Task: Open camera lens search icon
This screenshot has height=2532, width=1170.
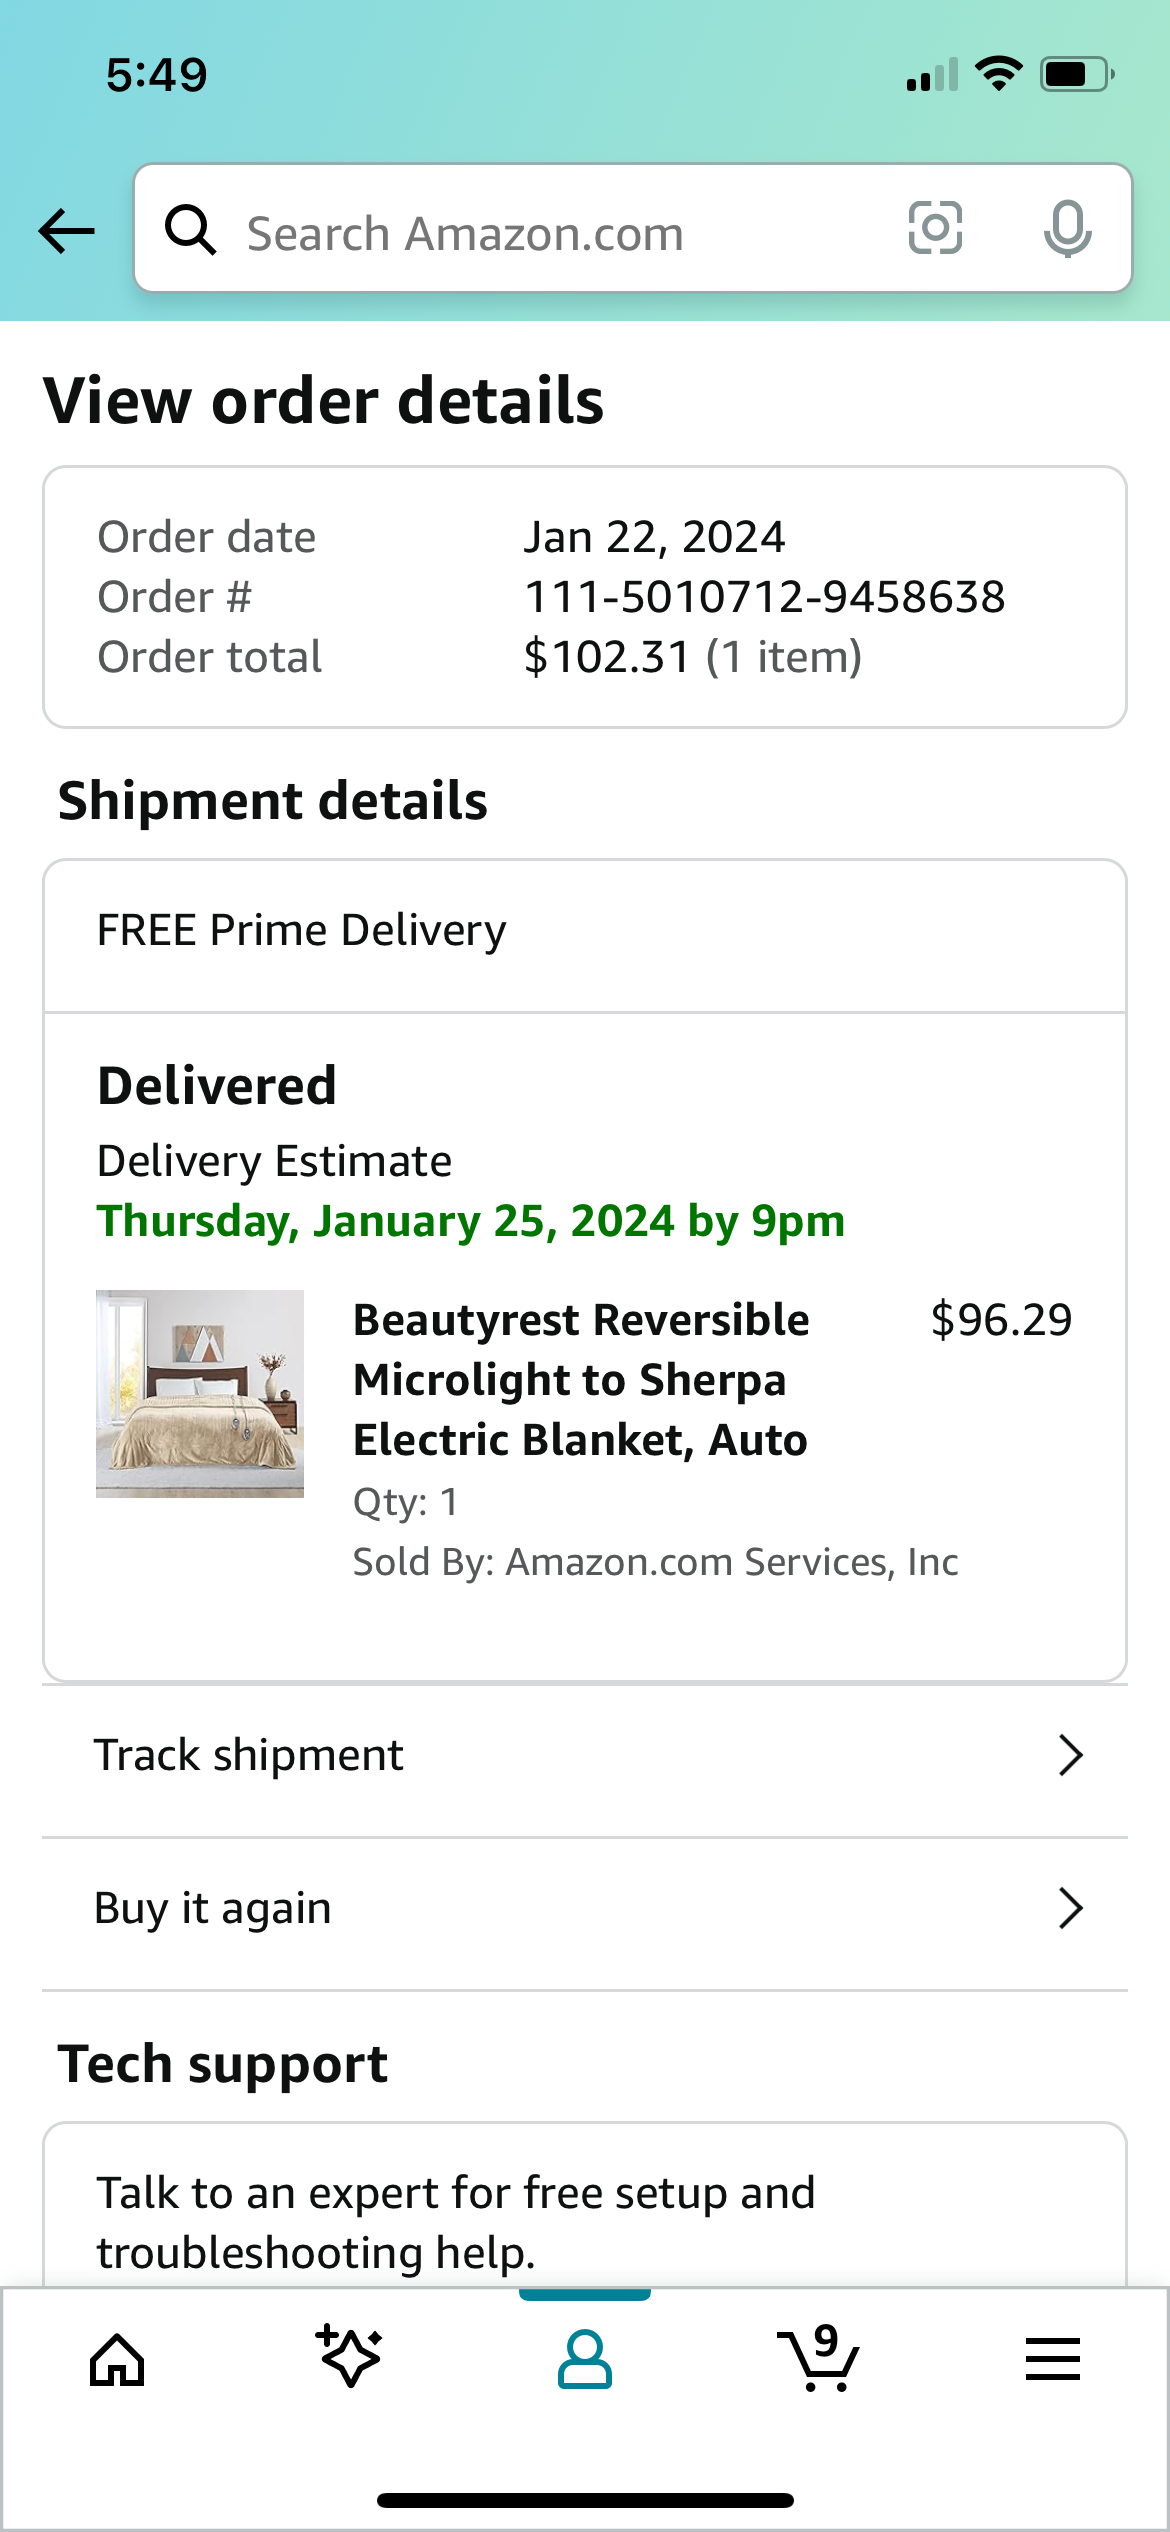Action: pos(935,228)
